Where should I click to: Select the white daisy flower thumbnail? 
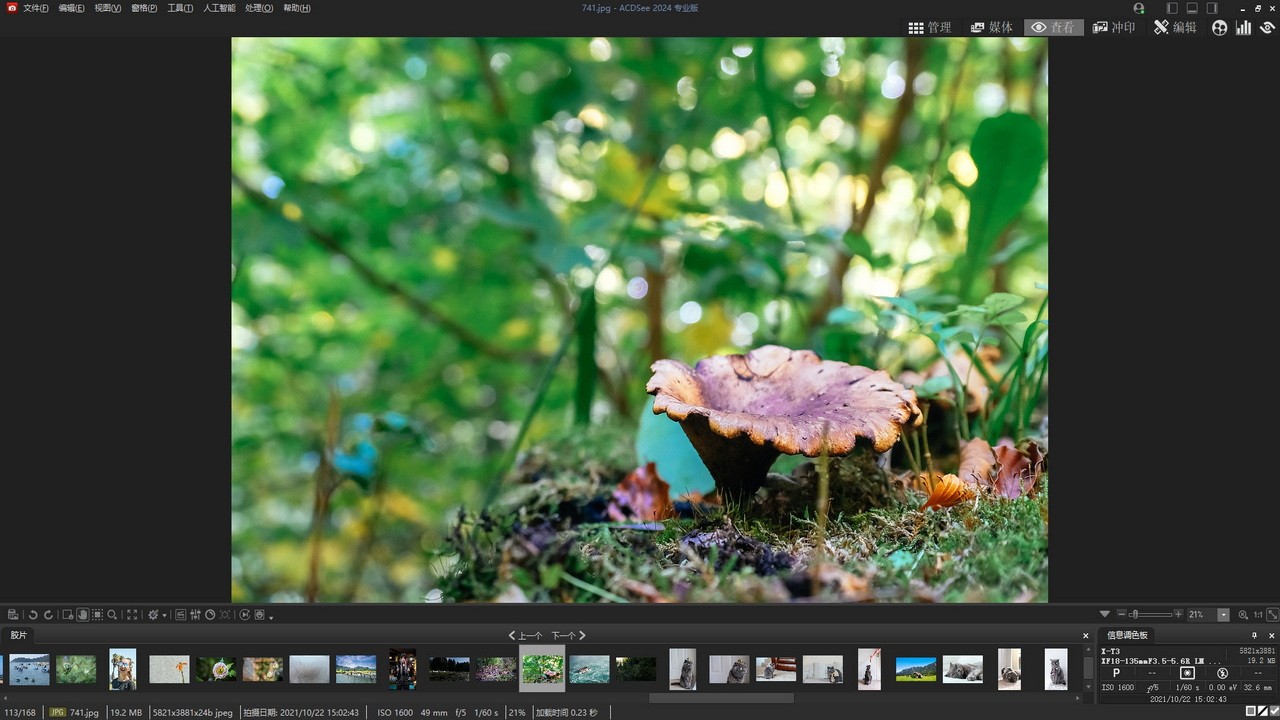point(216,669)
